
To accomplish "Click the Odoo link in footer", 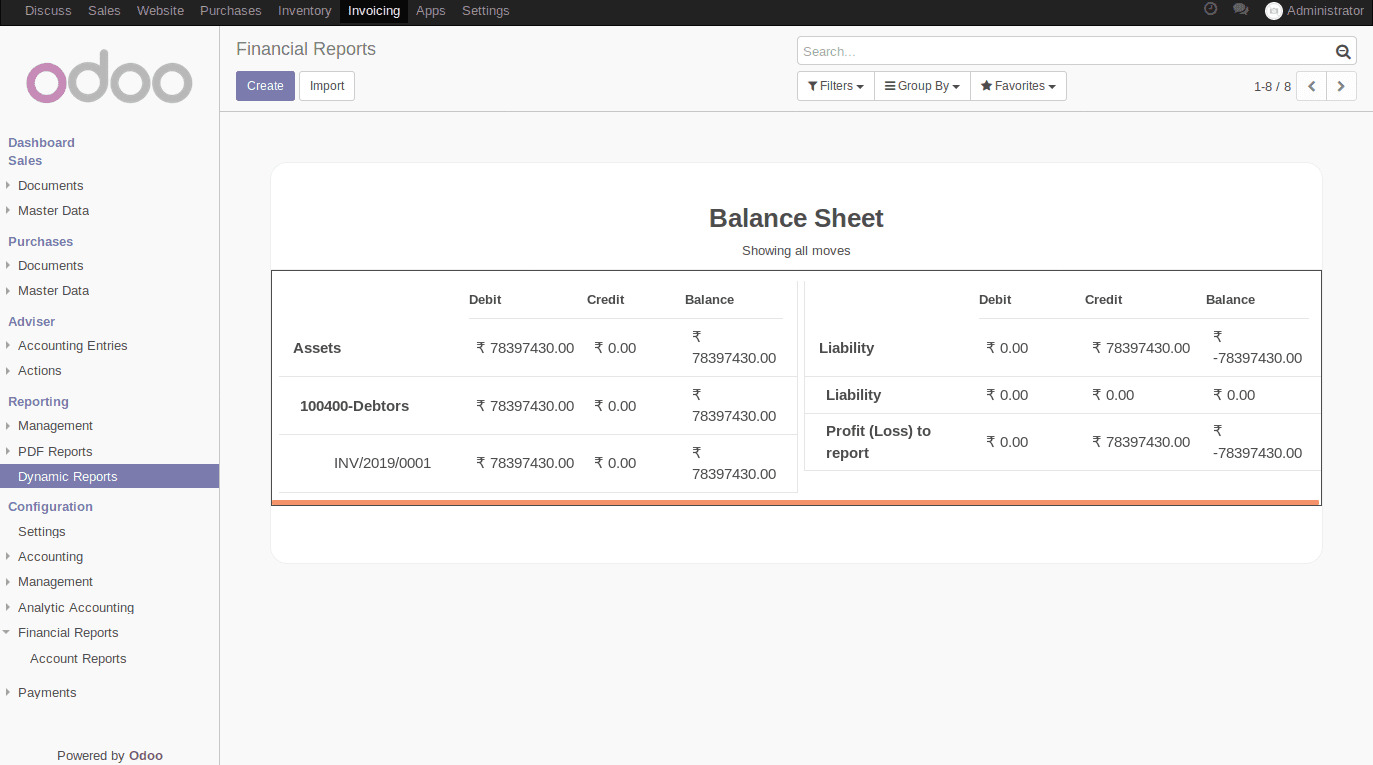I will tap(146, 756).
